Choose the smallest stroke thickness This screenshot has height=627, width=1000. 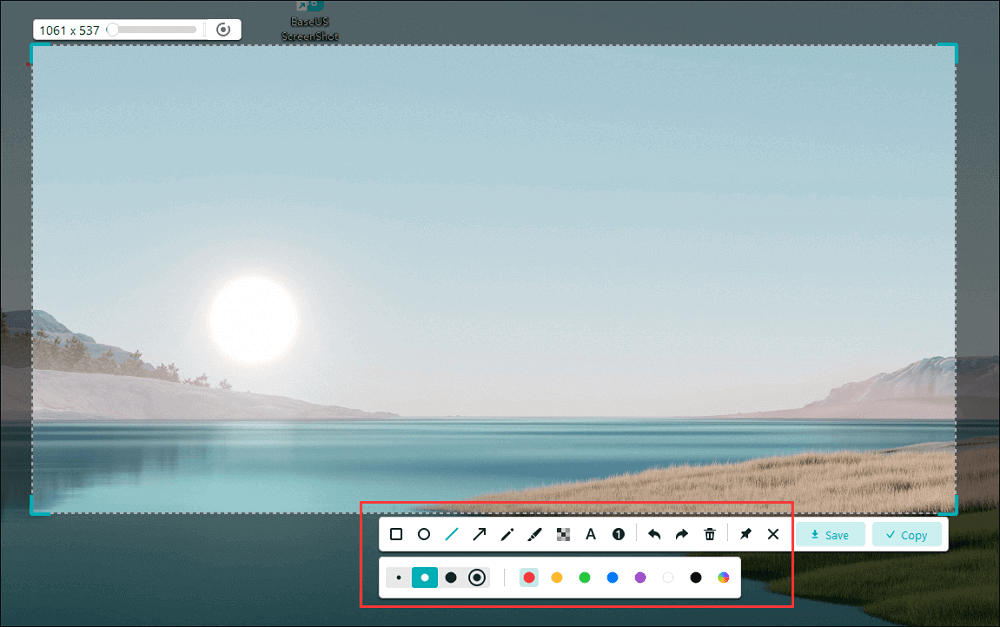point(399,577)
